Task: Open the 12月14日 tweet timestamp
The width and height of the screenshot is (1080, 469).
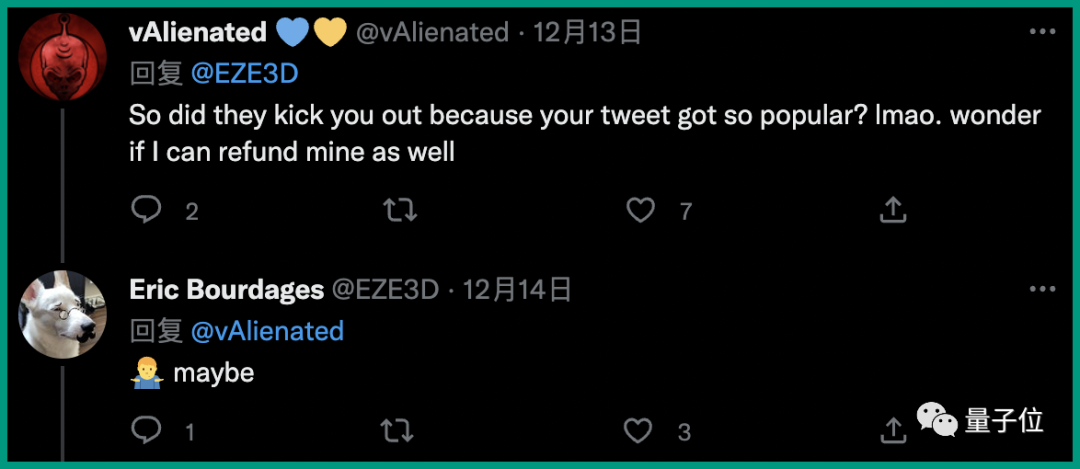Action: (517, 290)
